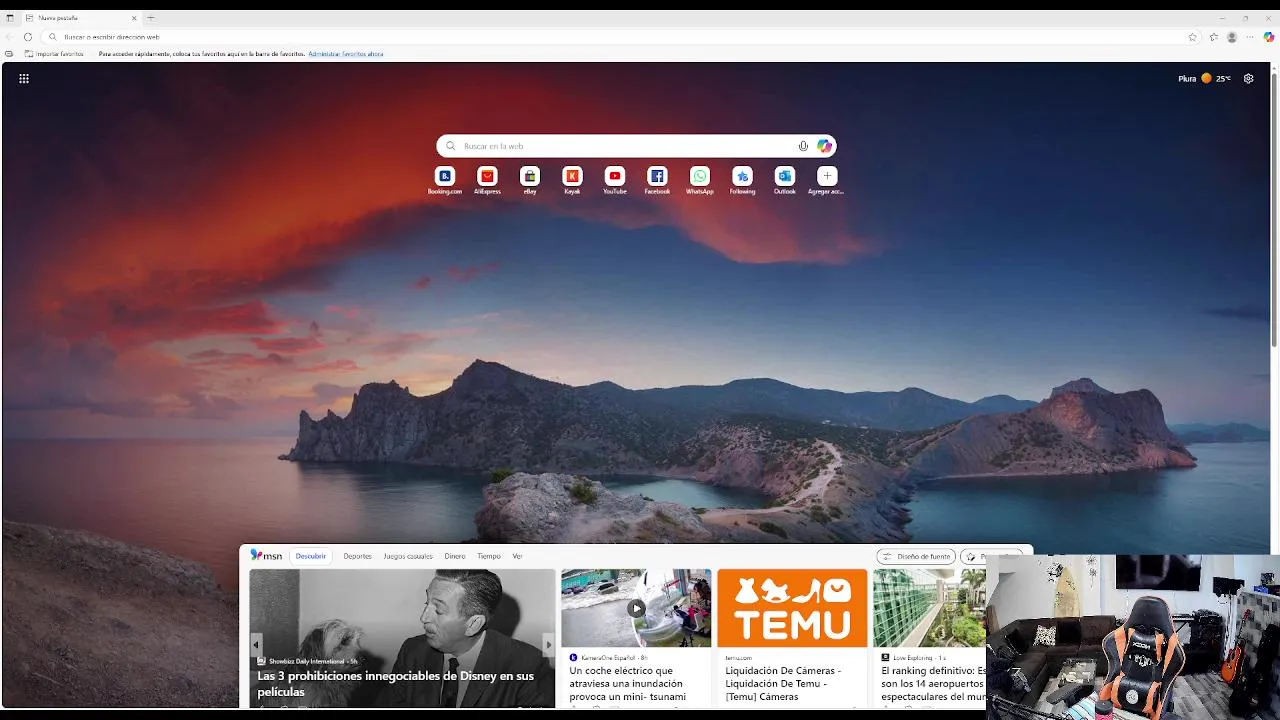The height and width of the screenshot is (720, 1280).
Task: Open the Outlook shortcut tile
Action: click(x=785, y=180)
